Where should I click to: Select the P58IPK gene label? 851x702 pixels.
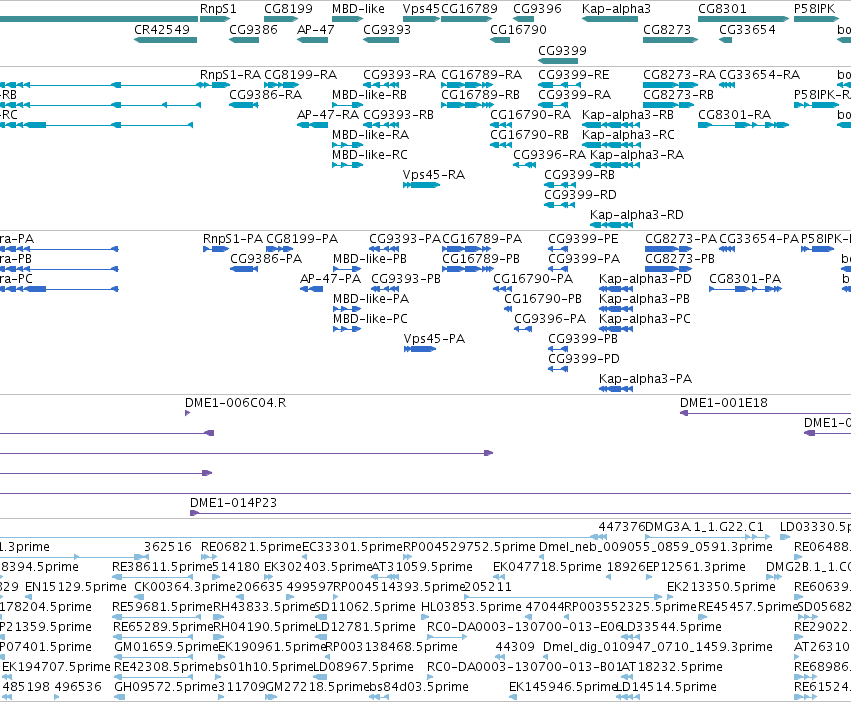pyautogui.click(x=814, y=9)
